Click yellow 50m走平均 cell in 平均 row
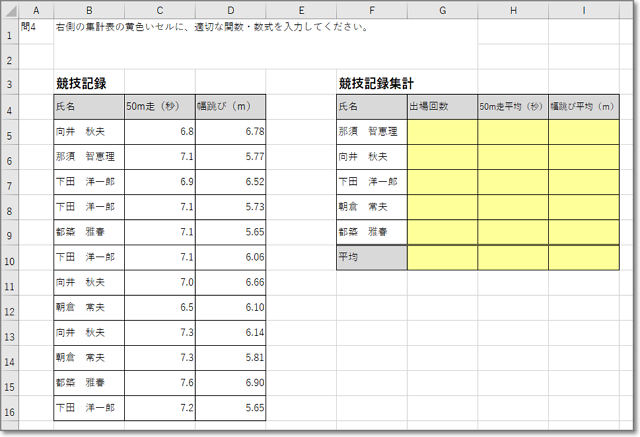The height and width of the screenshot is (437, 640). point(512,258)
